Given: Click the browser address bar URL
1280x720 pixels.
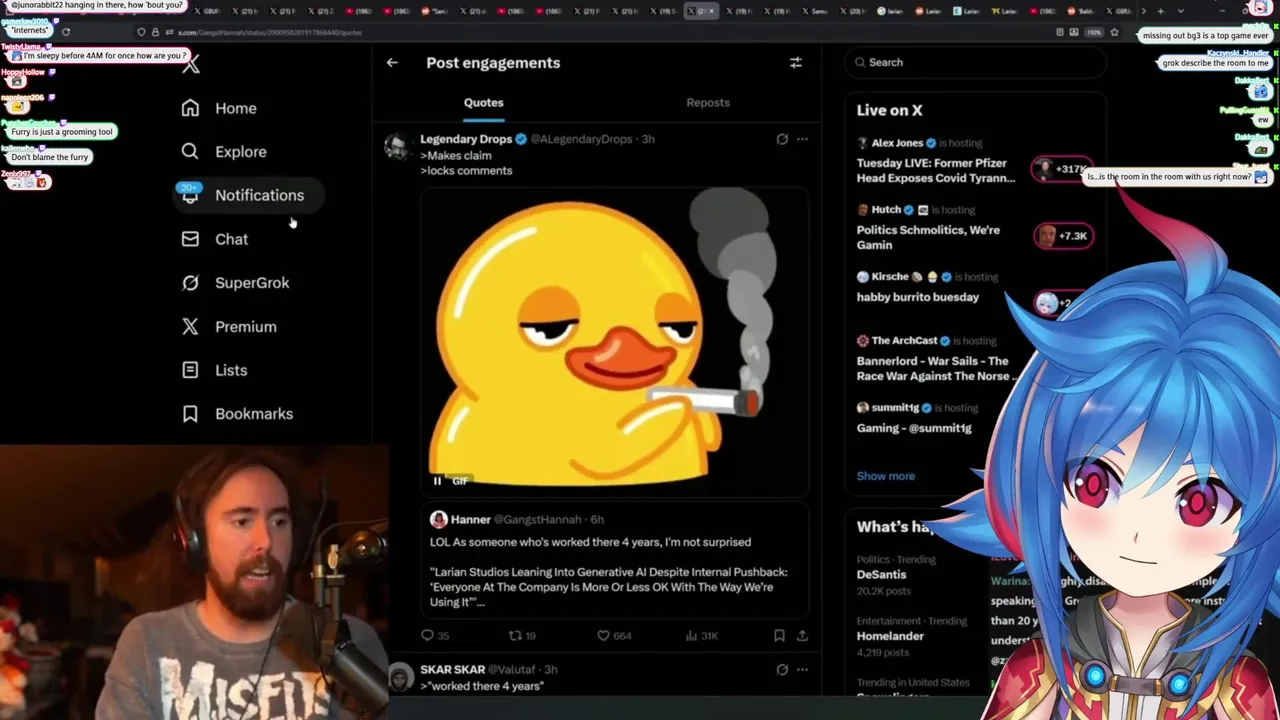Looking at the screenshot, I should (270, 32).
